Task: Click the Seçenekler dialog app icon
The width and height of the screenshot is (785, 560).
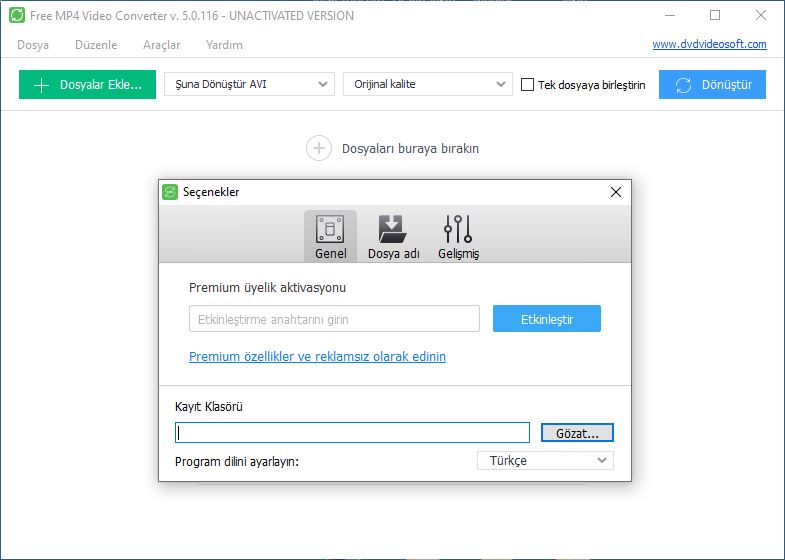Action: [170, 192]
